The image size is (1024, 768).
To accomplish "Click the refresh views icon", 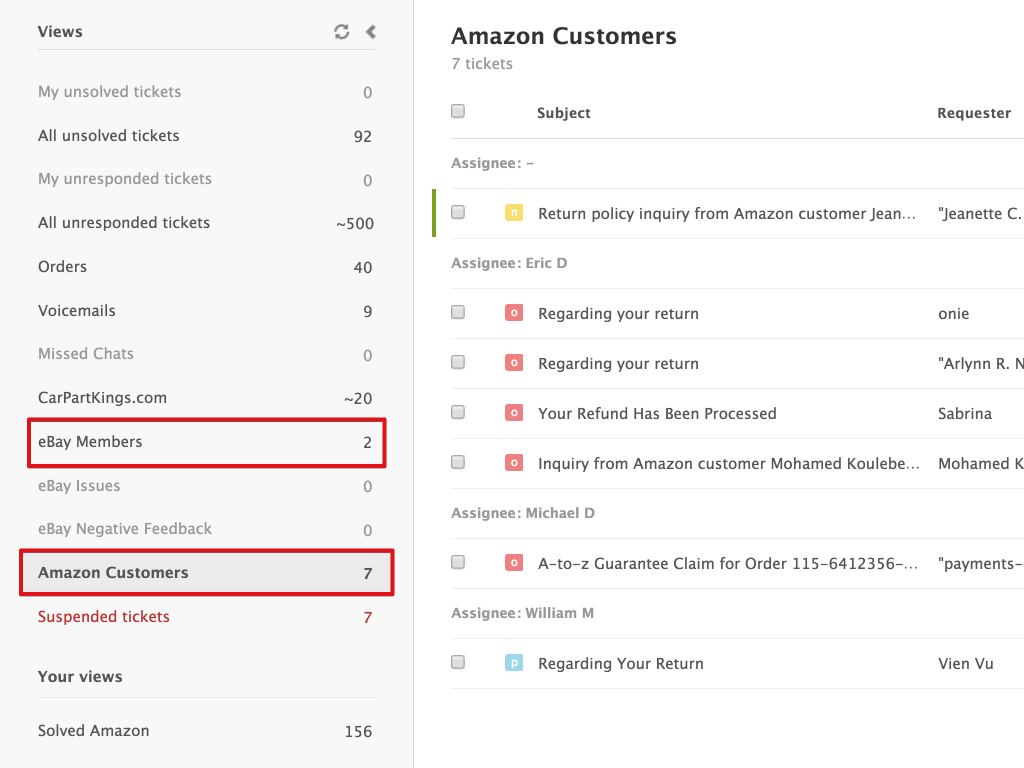I will [342, 32].
